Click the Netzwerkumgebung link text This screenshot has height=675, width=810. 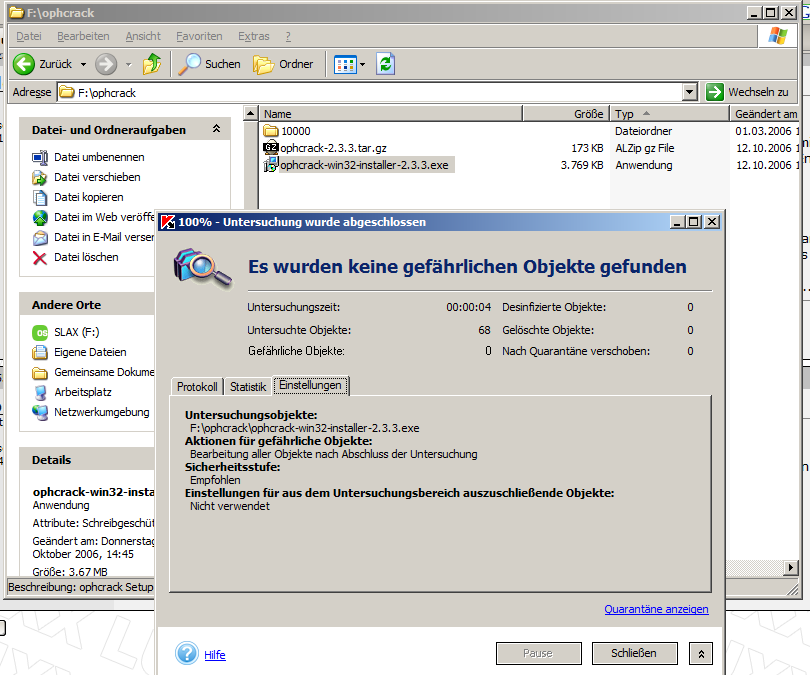(102, 412)
